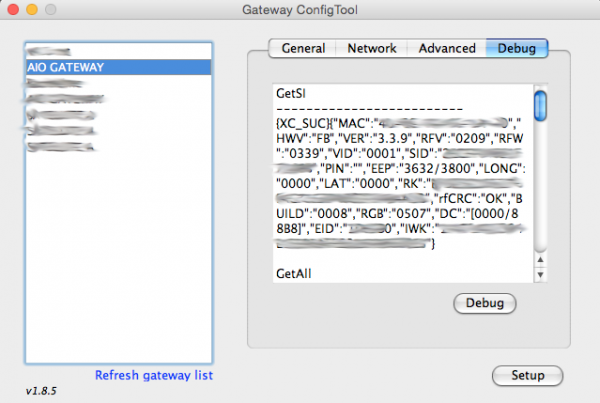600x403 pixels.
Task: Select the last blurred gateway in the list
Action: [60, 147]
